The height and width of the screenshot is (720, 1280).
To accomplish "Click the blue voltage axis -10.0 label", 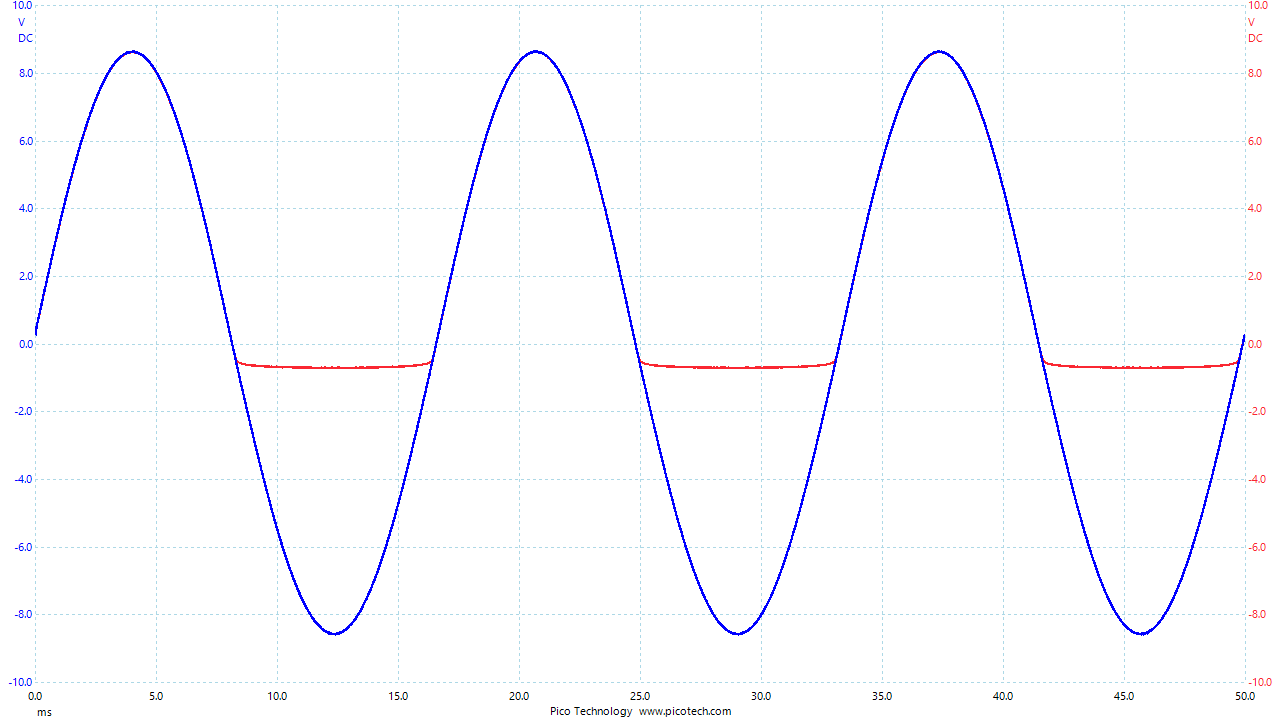I will tap(21, 682).
